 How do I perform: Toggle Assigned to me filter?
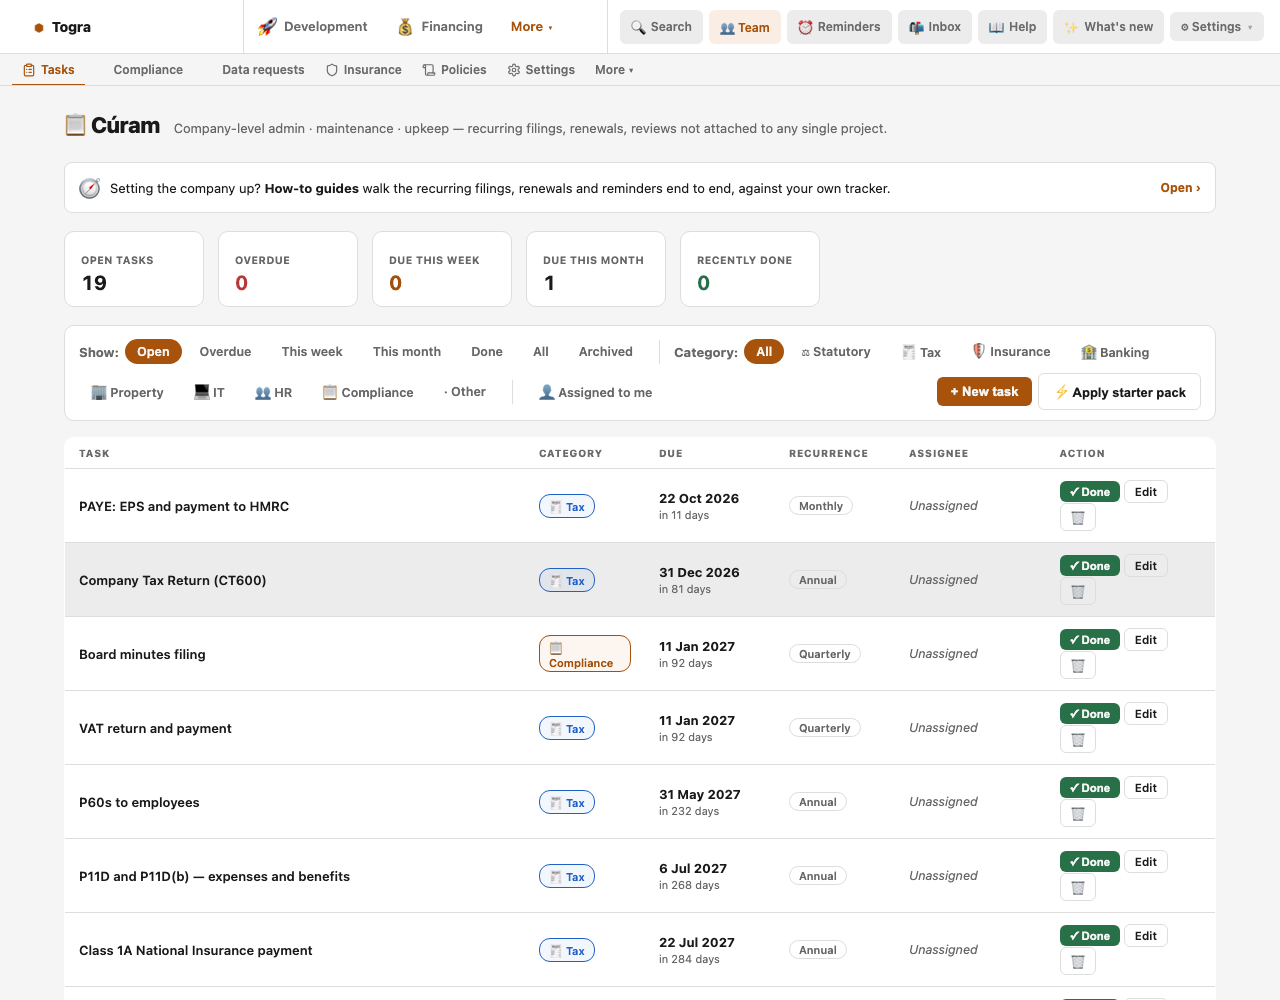(x=595, y=393)
